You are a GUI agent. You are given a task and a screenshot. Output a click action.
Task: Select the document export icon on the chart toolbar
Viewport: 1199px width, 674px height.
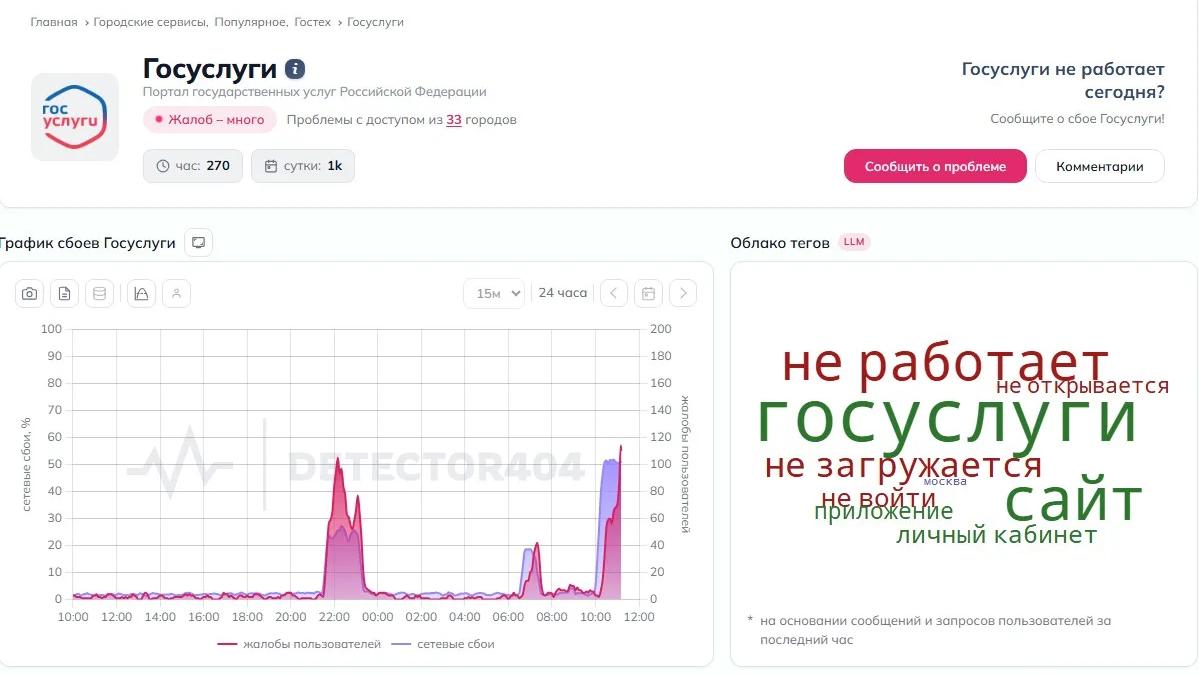point(64,293)
